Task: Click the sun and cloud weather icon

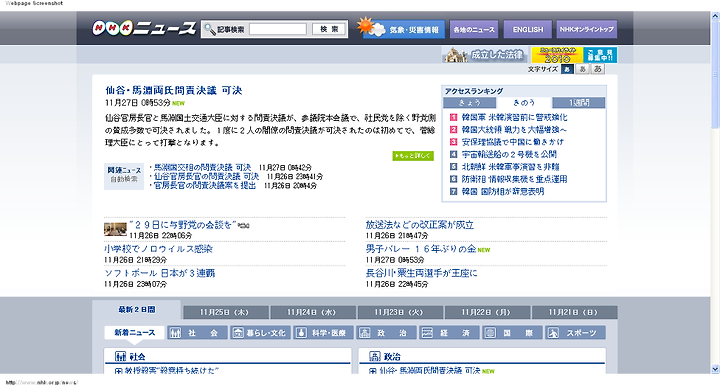Action: [x=371, y=27]
